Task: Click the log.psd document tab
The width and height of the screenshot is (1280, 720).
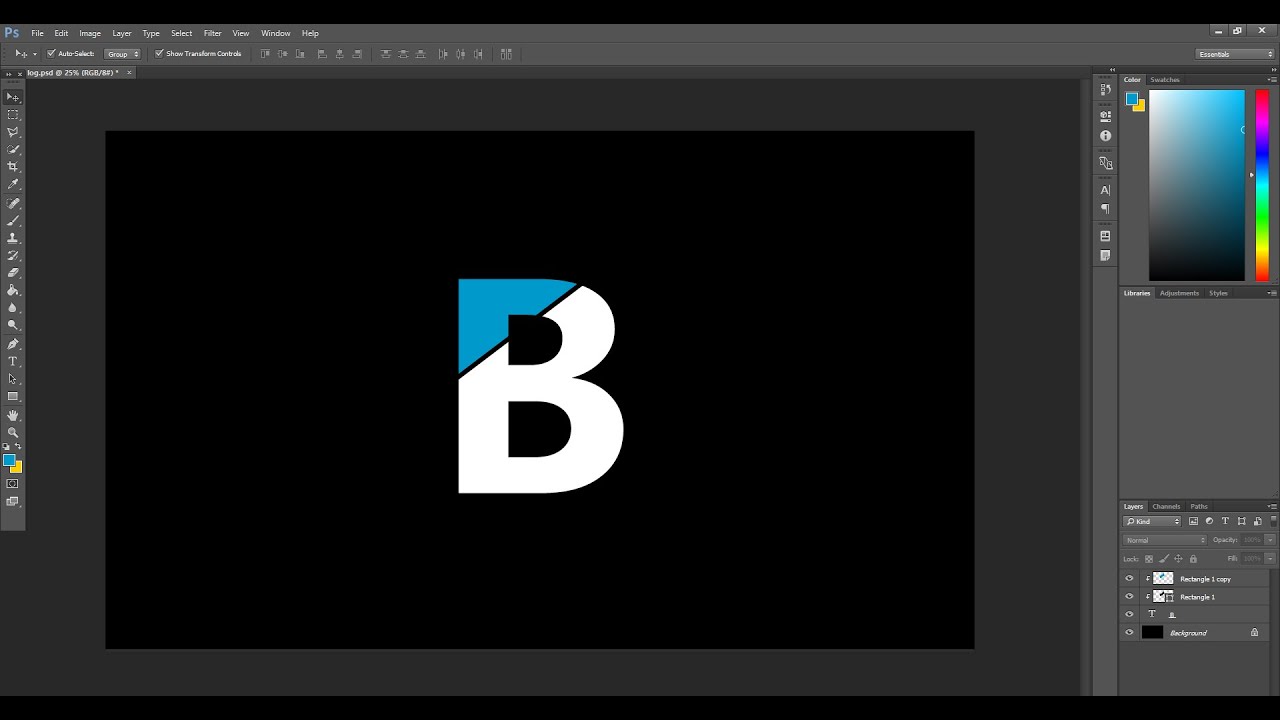Action: (73, 73)
